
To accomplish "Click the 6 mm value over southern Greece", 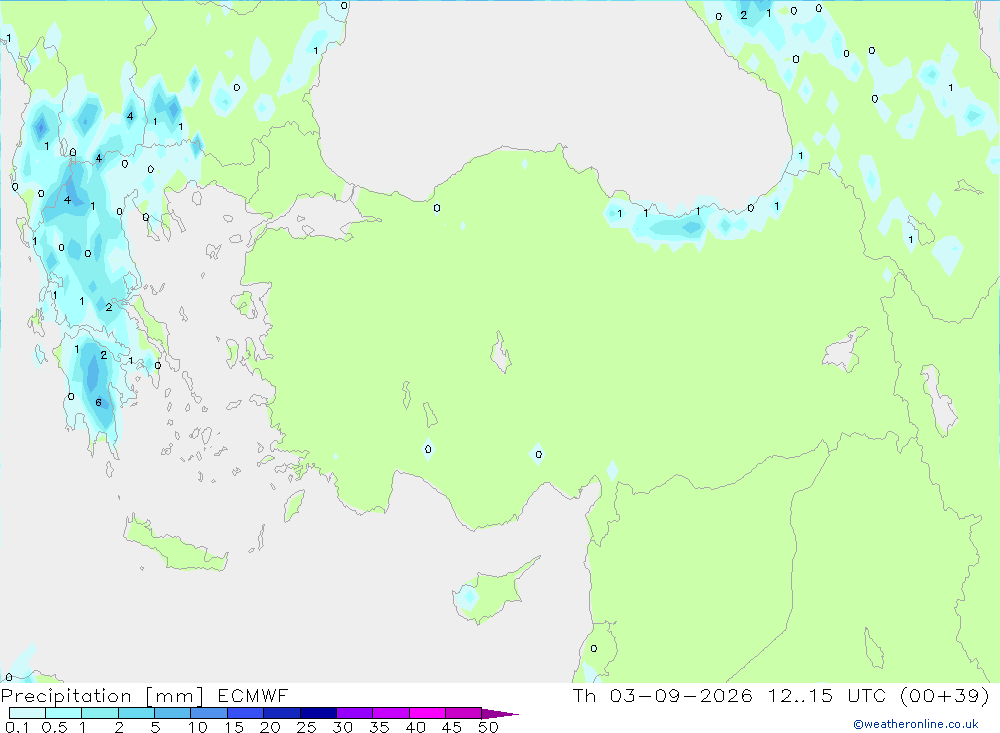I will tap(98, 403).
